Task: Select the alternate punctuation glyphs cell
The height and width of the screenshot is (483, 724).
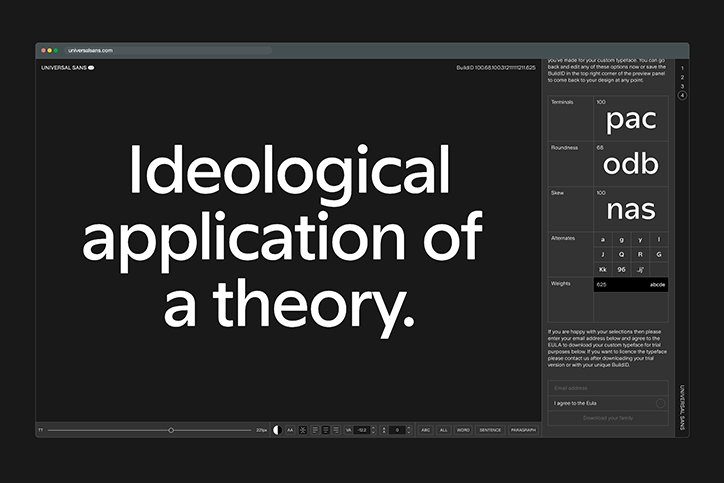Action: click(x=640, y=269)
